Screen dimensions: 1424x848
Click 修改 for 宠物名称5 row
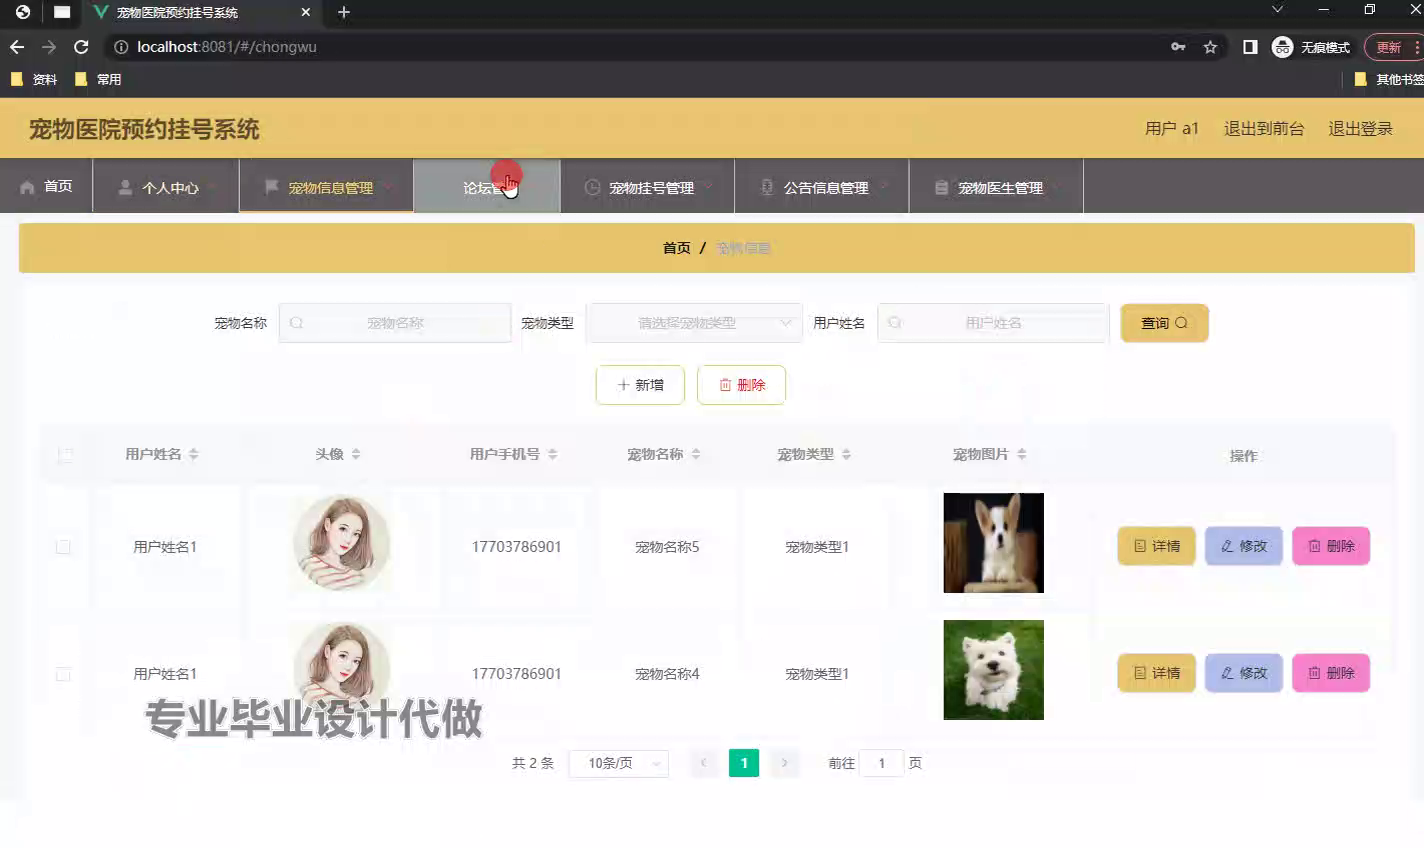1243,546
